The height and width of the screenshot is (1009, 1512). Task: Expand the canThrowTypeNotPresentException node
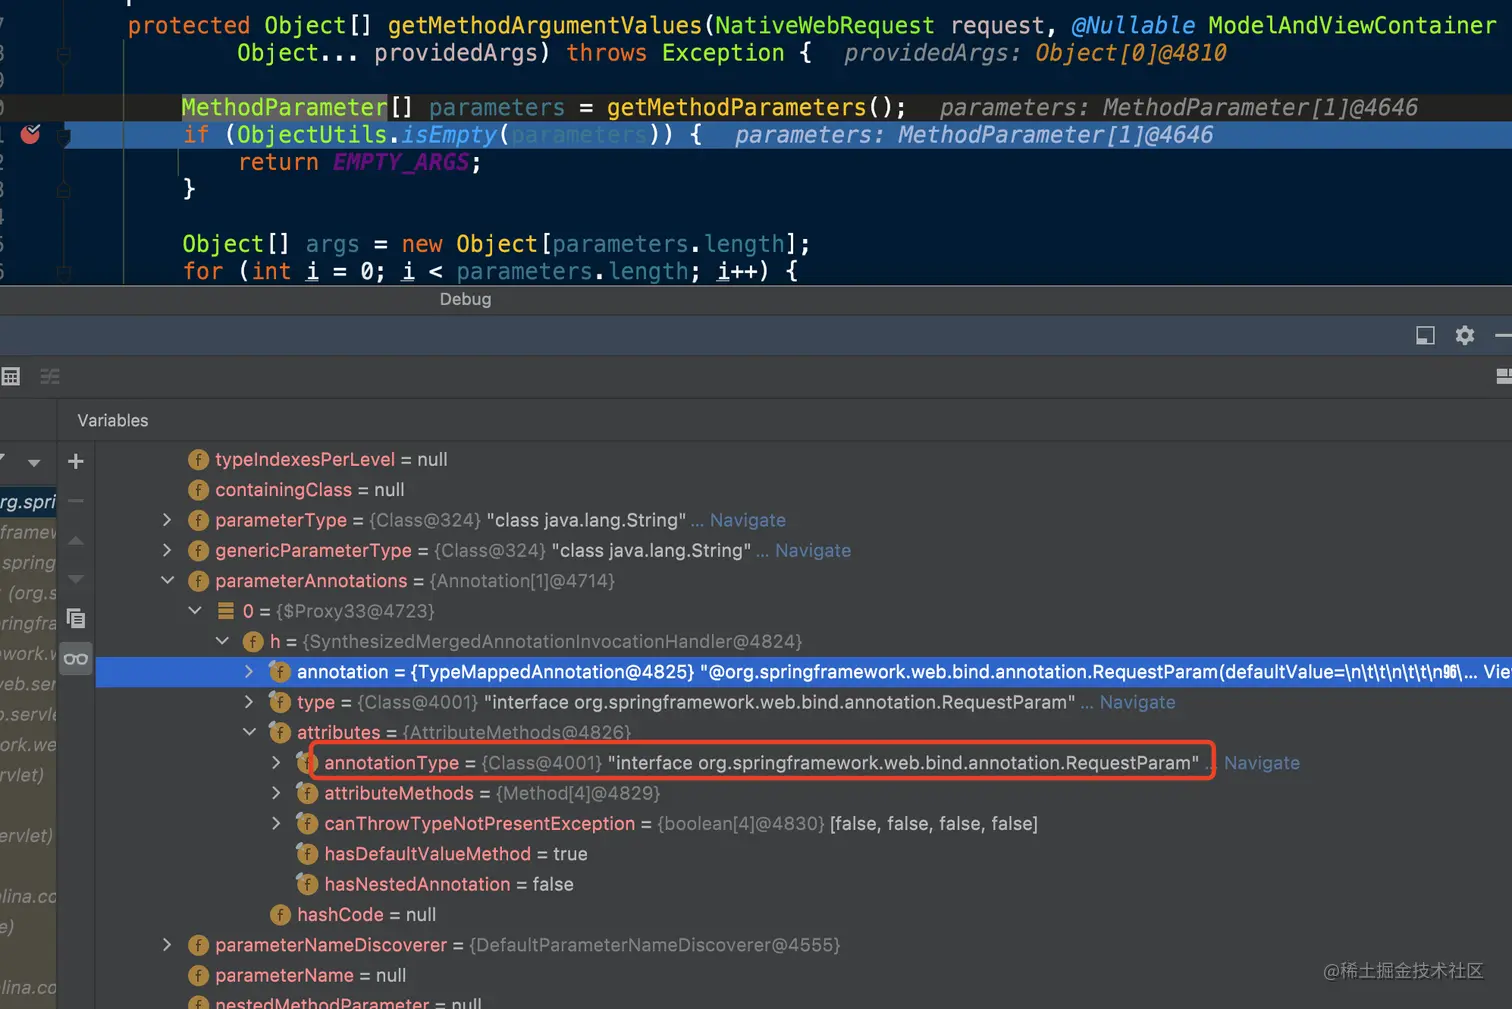pyautogui.click(x=277, y=823)
